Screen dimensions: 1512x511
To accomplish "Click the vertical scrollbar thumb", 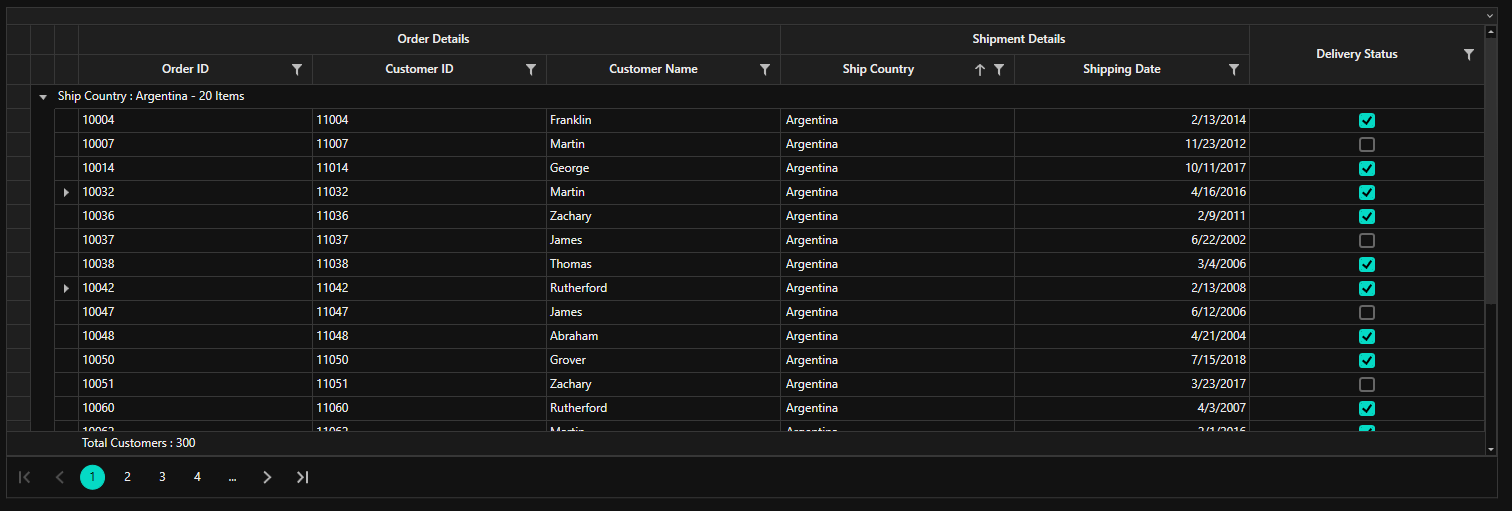I will (x=1490, y=170).
